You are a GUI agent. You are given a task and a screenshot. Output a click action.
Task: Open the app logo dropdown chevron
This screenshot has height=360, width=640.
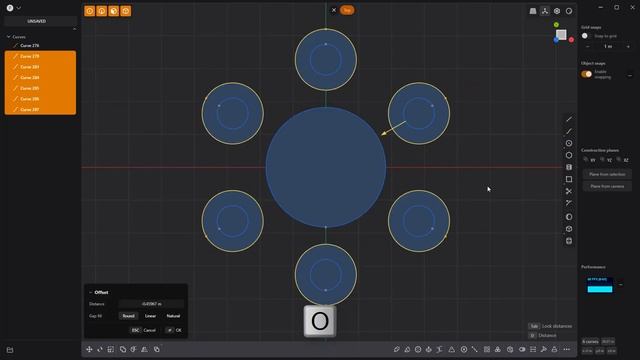tap(19, 8)
